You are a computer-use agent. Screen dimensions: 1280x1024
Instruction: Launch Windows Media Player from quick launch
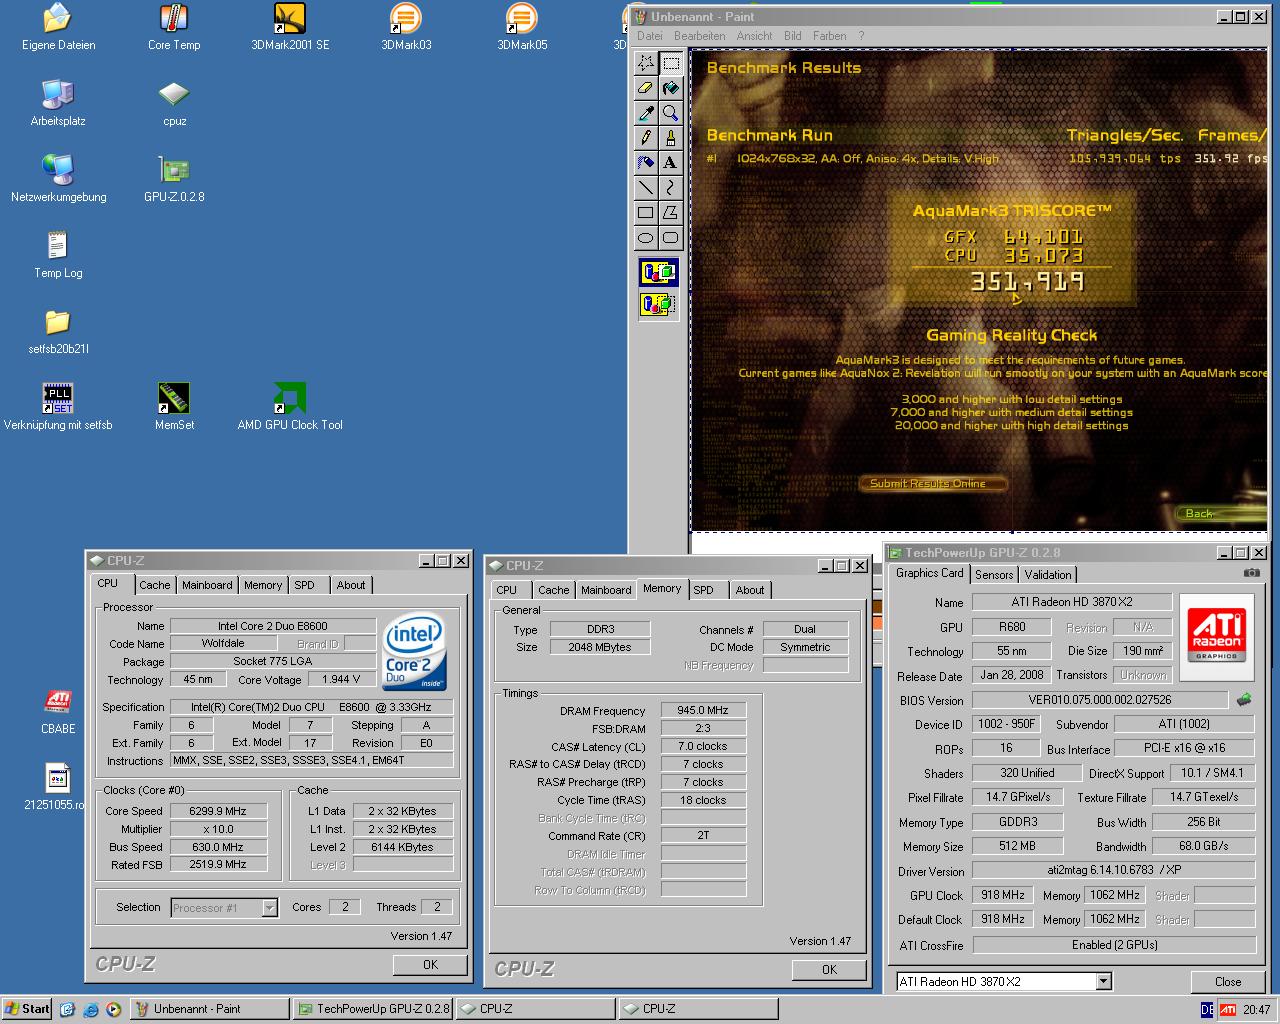click(113, 1010)
